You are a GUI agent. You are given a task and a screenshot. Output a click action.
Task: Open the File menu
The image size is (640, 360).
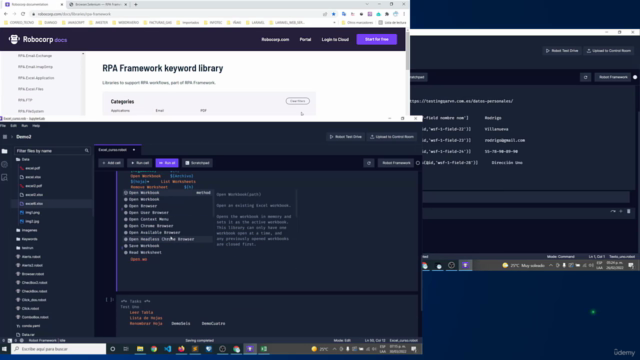click(3, 126)
